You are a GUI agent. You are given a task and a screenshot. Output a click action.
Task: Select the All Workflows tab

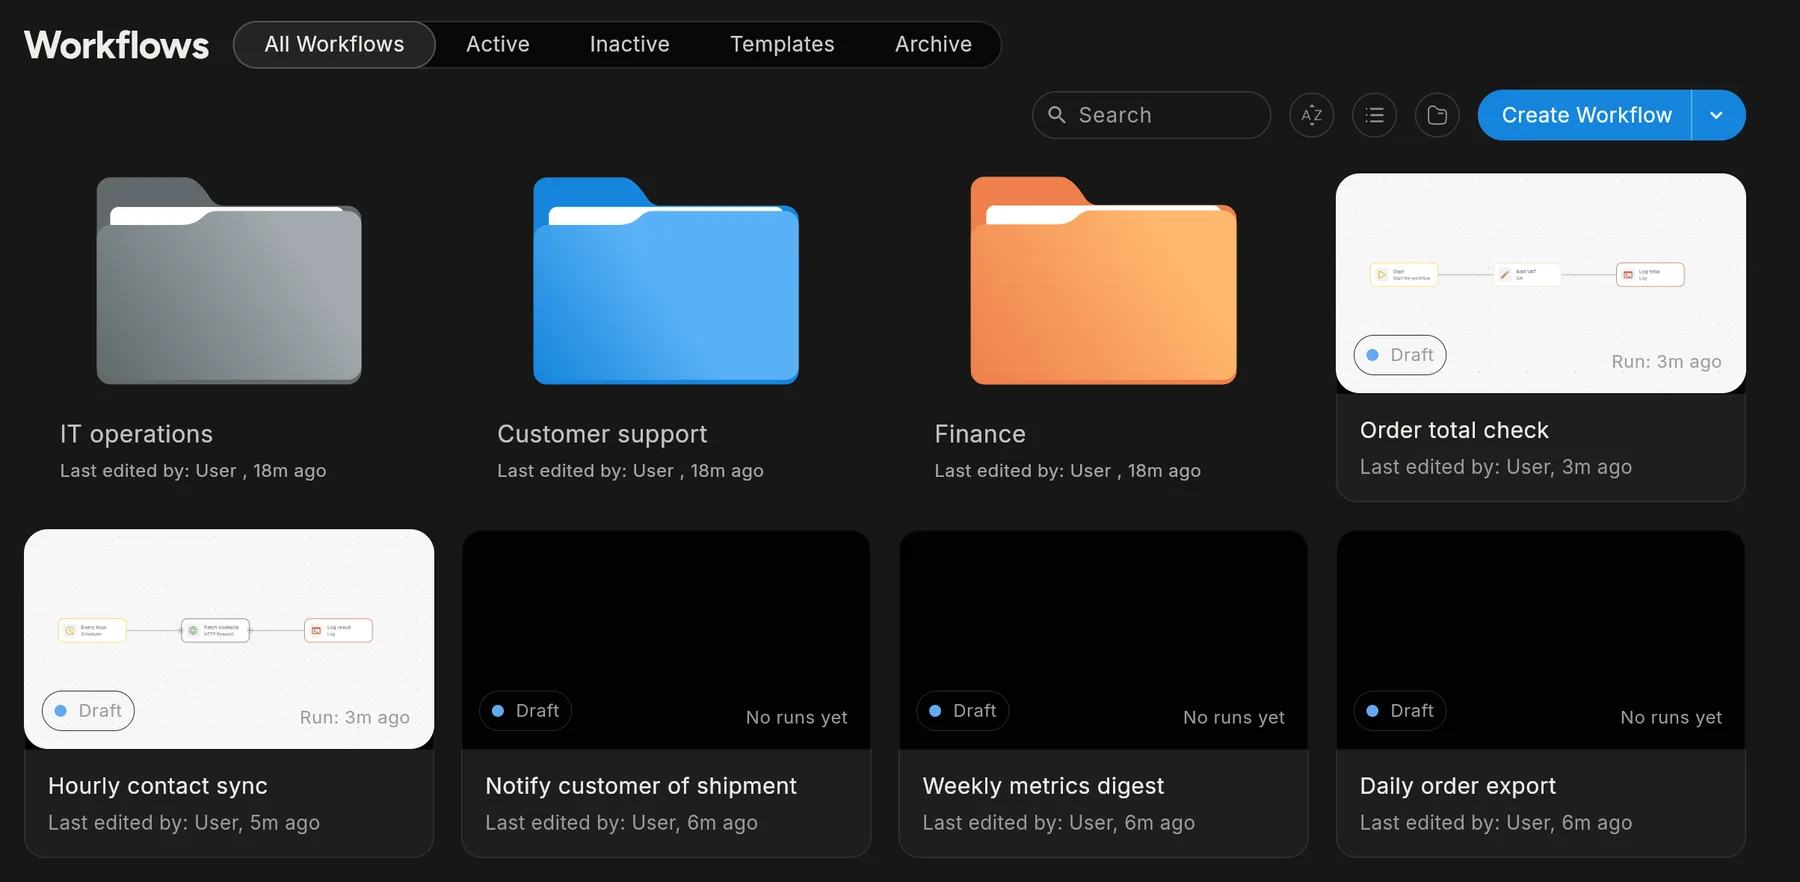tap(334, 45)
